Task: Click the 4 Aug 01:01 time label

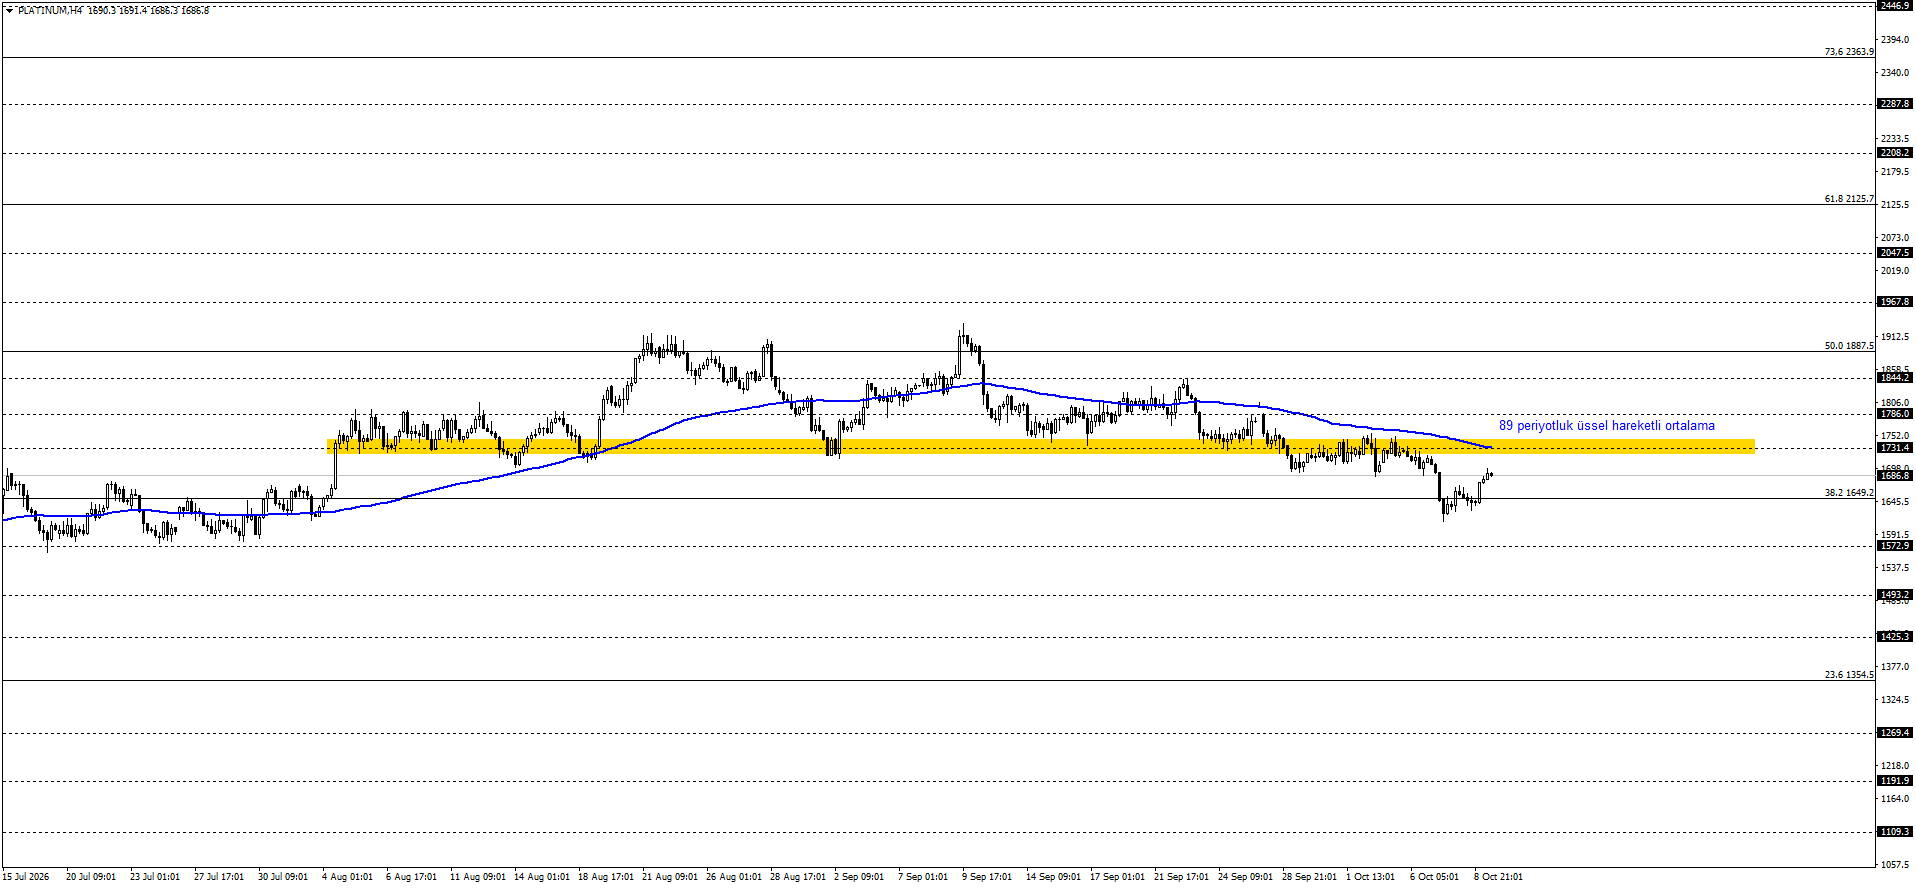Action: (347, 877)
